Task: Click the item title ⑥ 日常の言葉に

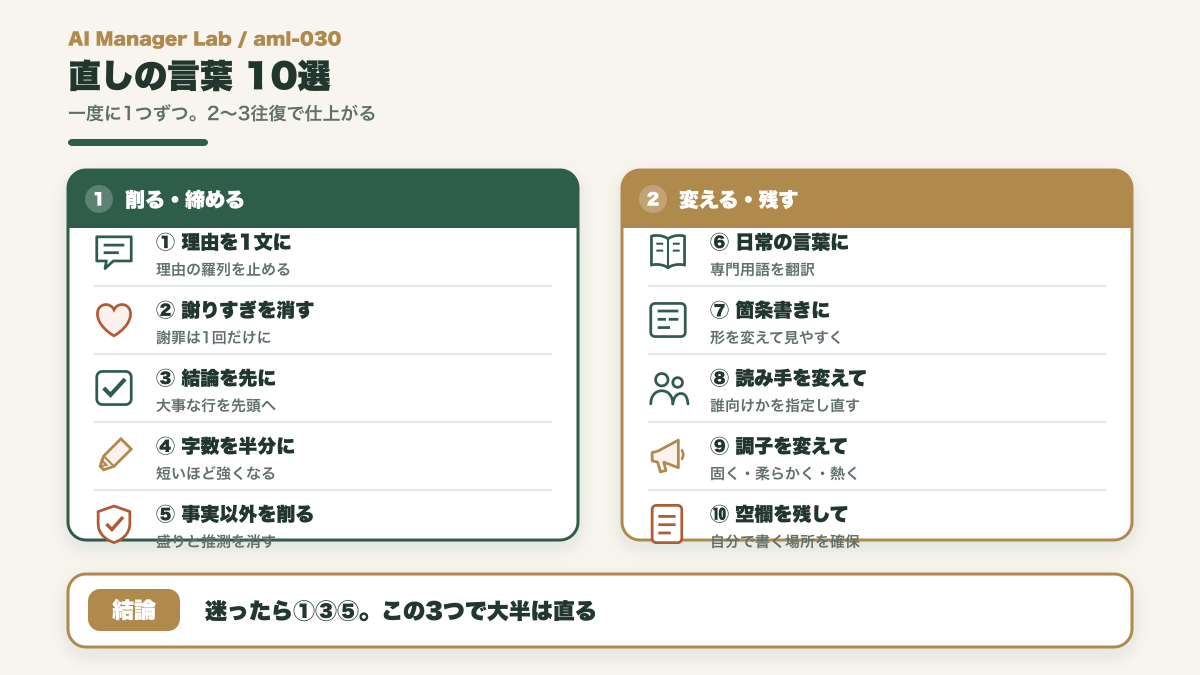Action: (x=779, y=242)
